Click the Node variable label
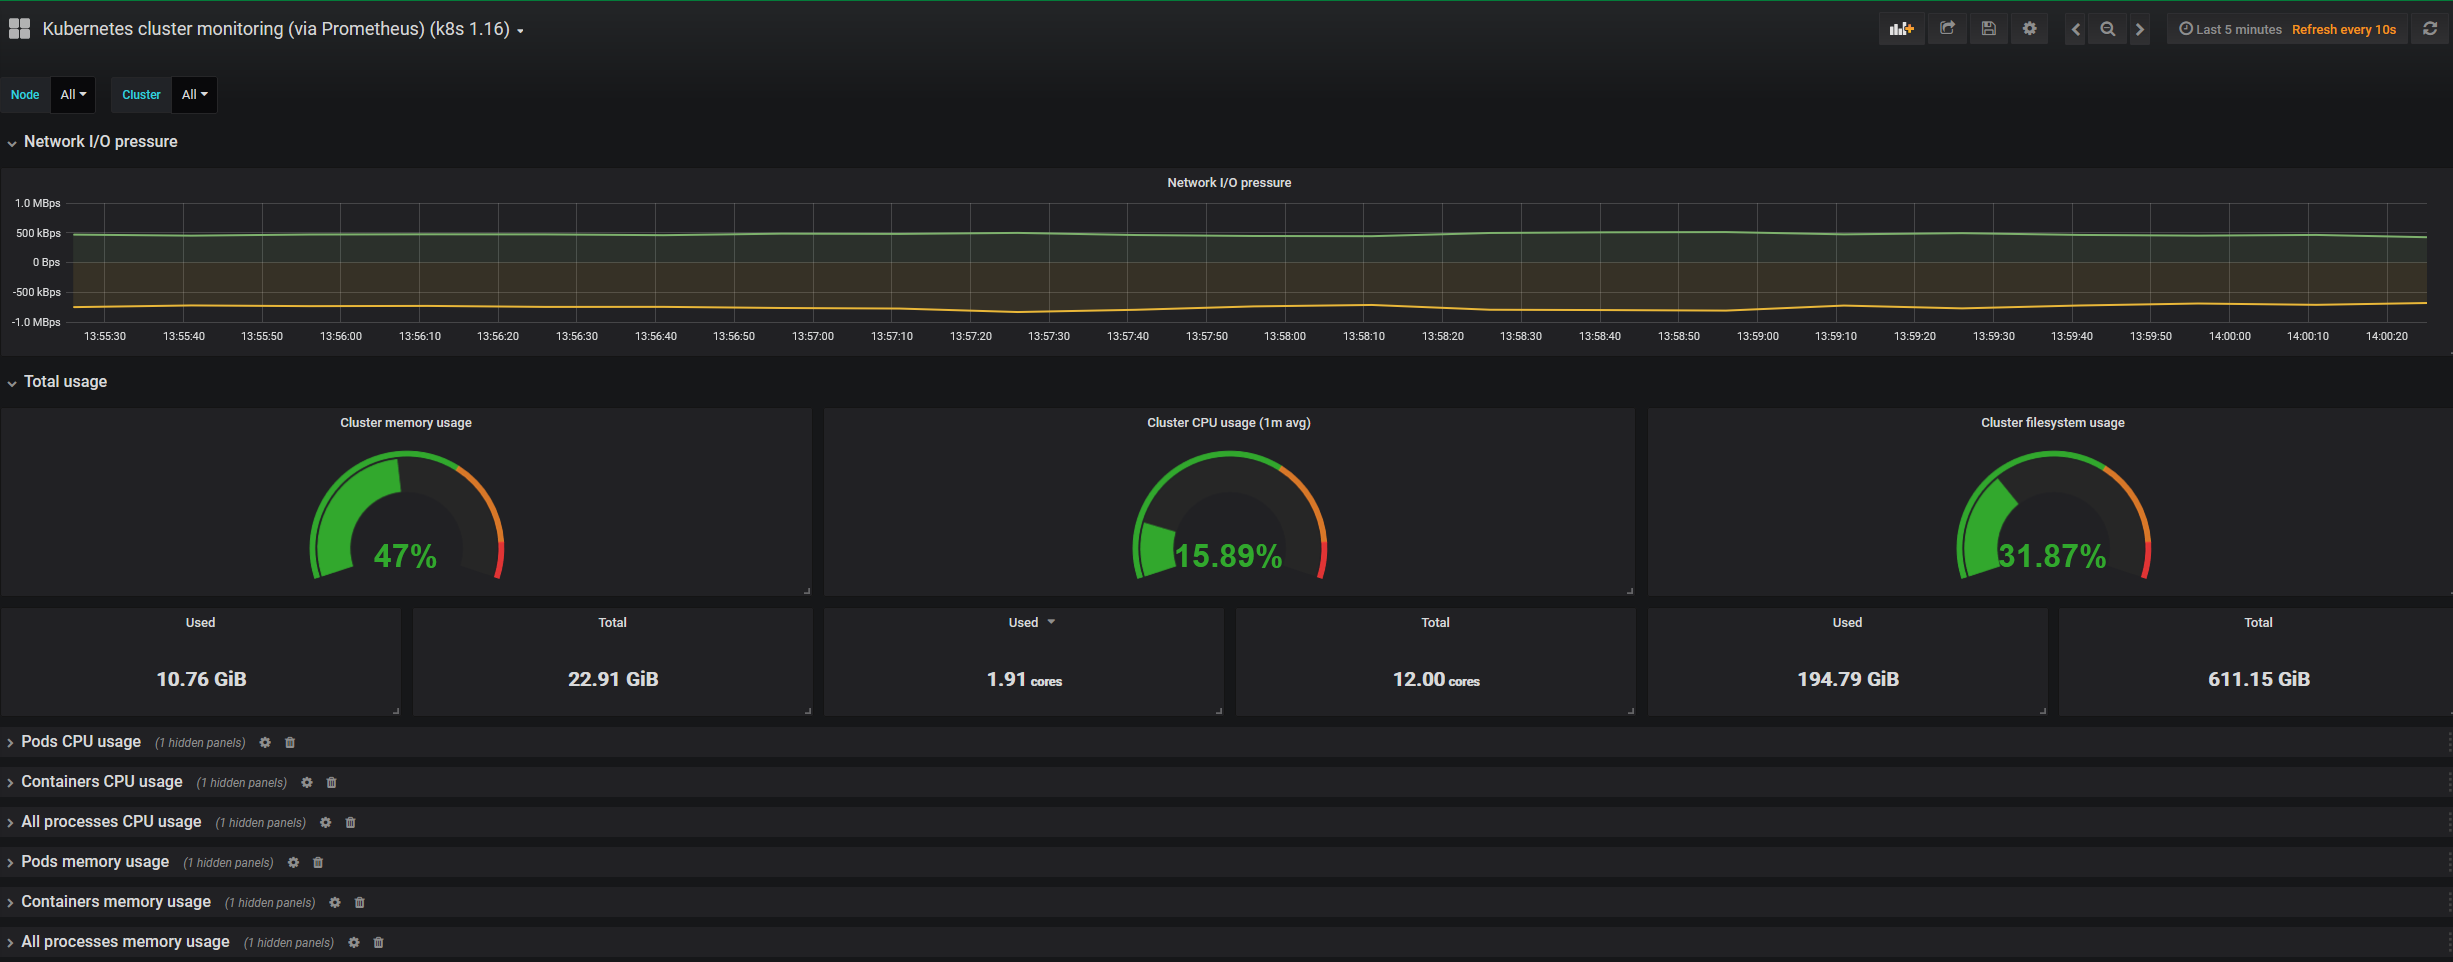 click(x=25, y=95)
